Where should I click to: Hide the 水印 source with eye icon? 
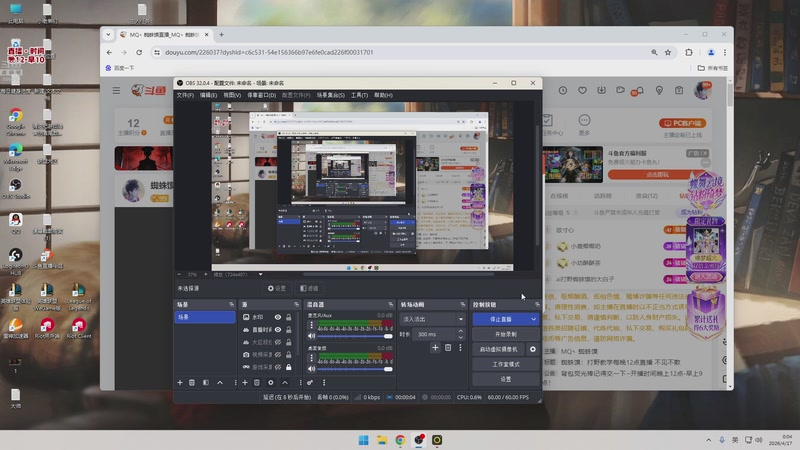point(278,317)
